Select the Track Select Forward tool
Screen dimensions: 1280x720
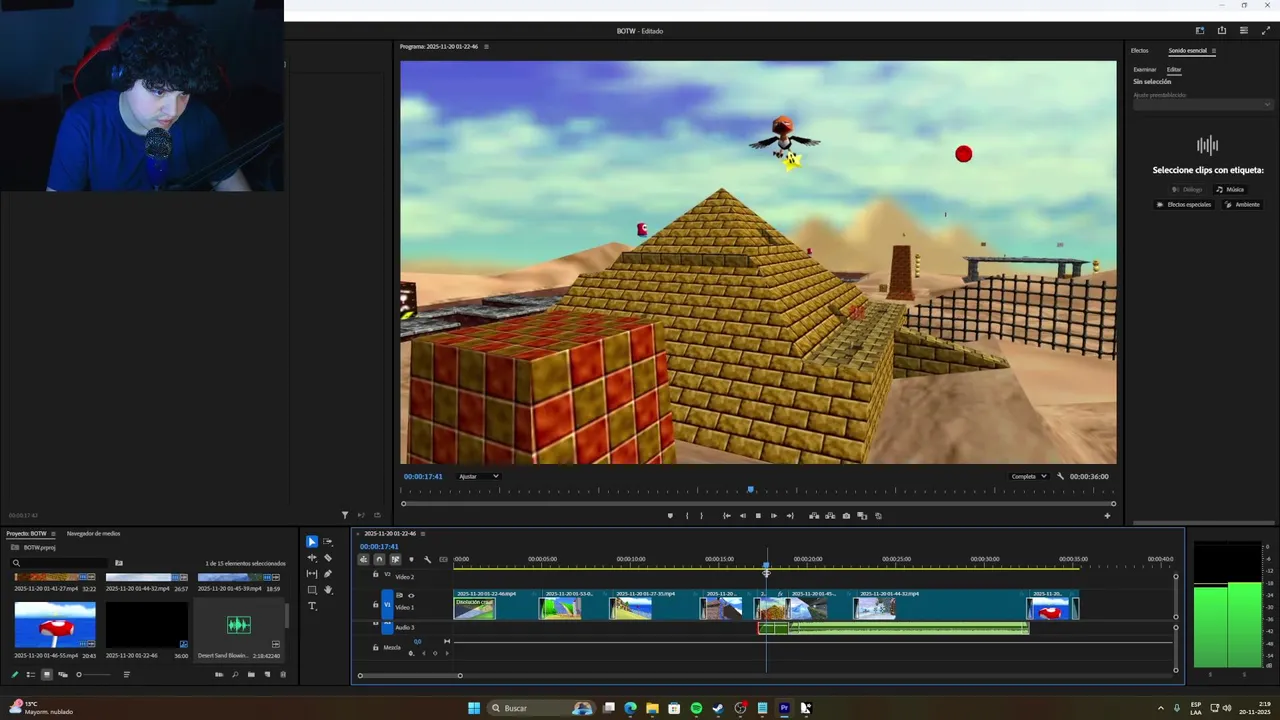(x=327, y=542)
